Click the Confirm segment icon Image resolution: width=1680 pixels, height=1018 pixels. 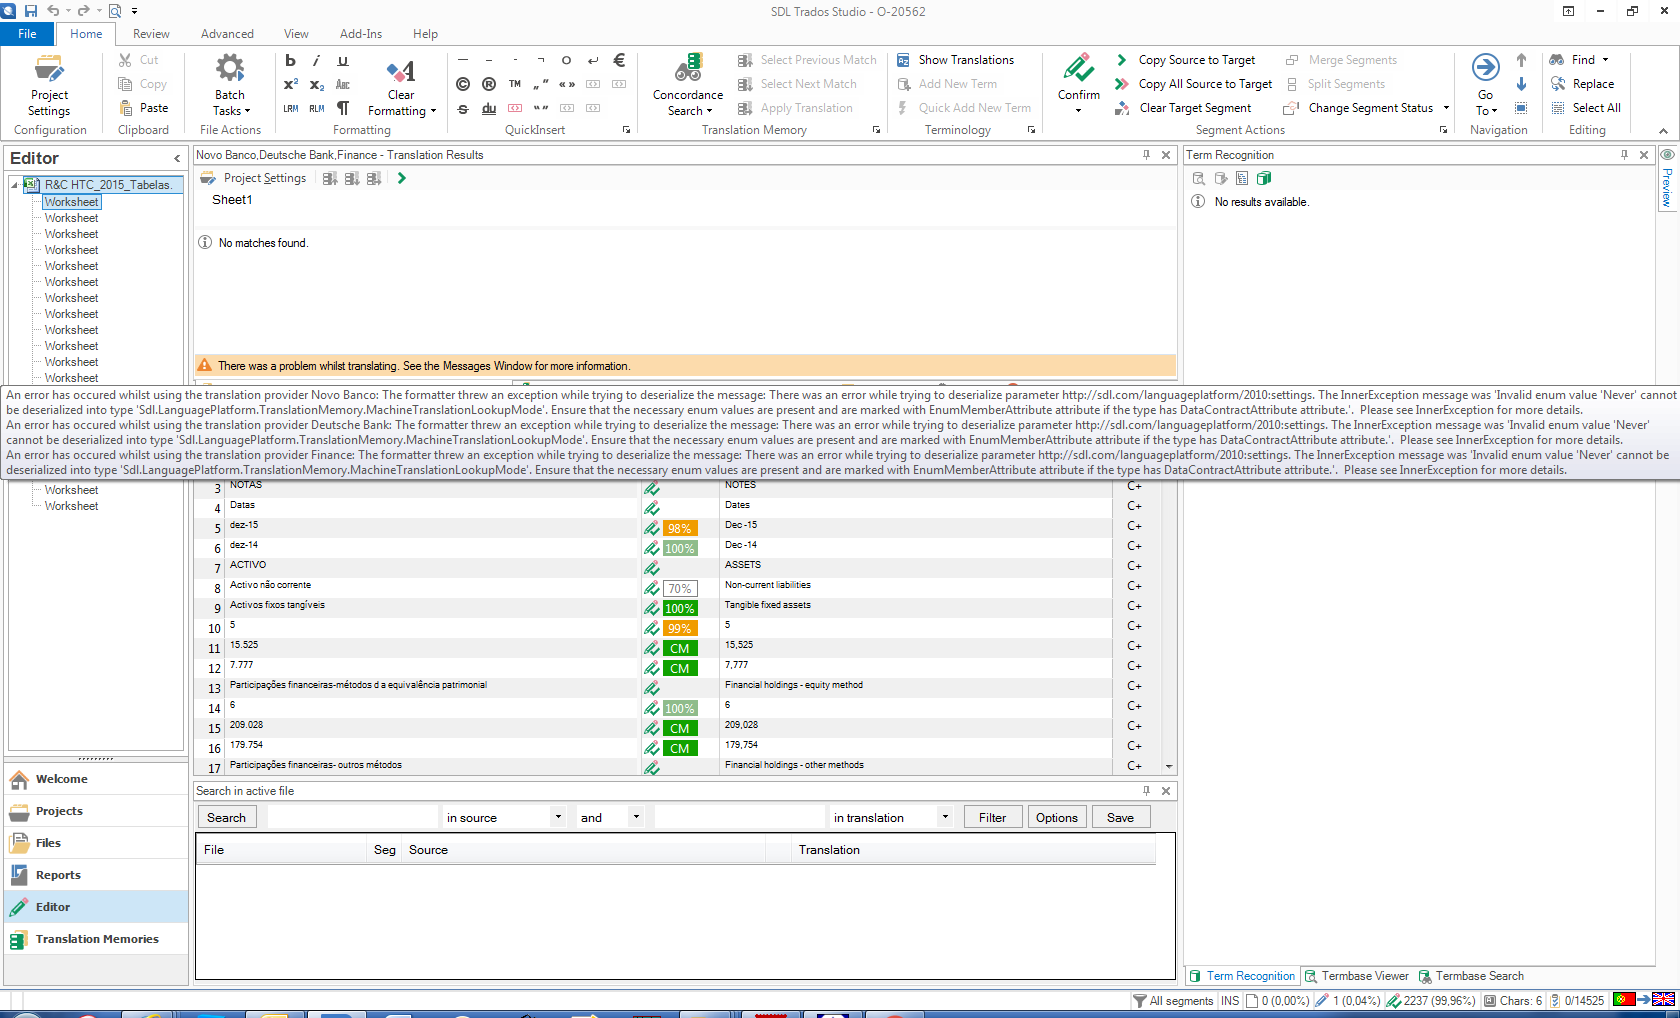[x=1079, y=68]
